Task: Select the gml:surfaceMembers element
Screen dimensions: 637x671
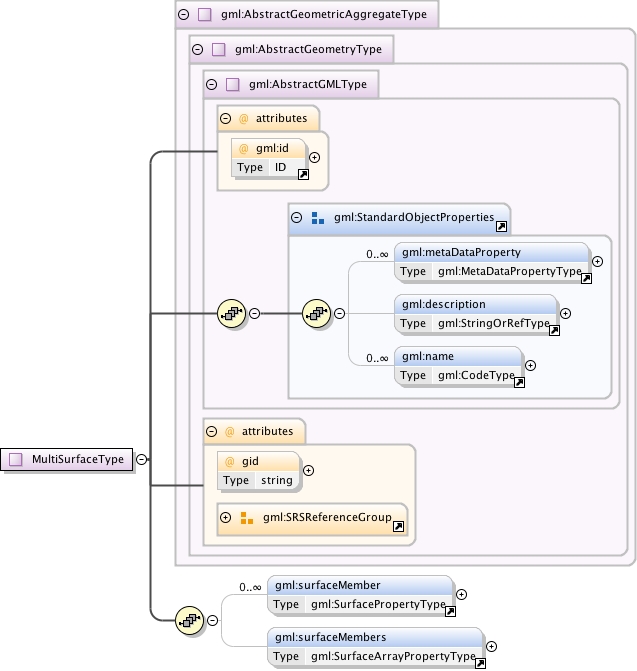Action: pos(375,646)
